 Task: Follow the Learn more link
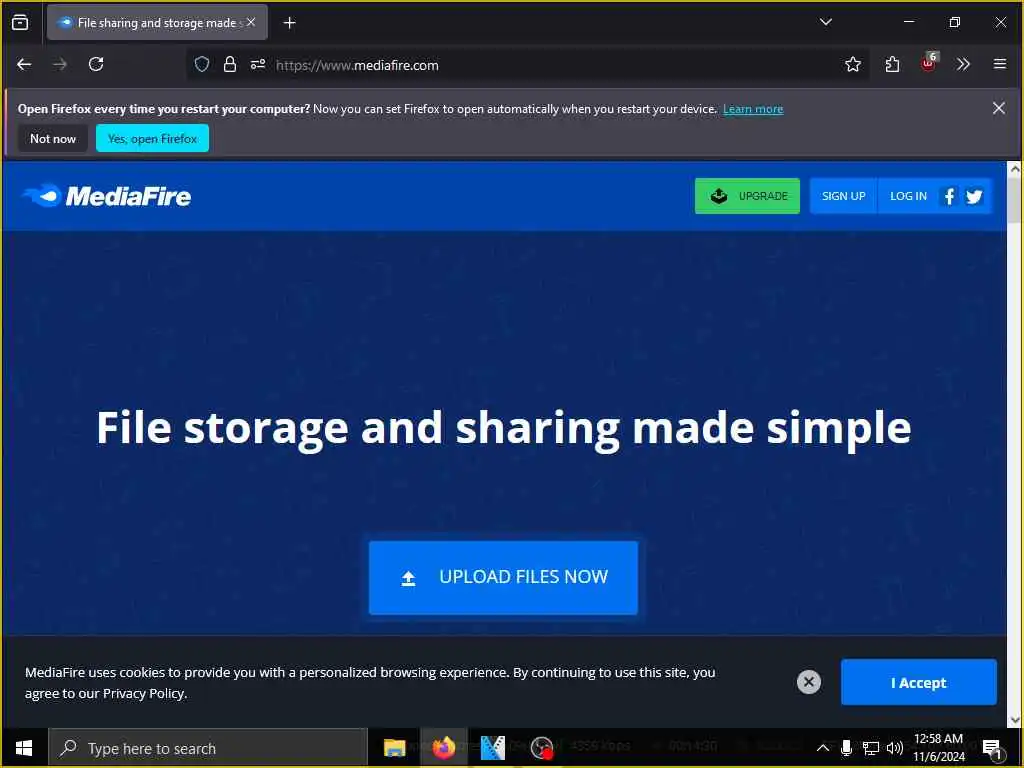click(x=752, y=109)
